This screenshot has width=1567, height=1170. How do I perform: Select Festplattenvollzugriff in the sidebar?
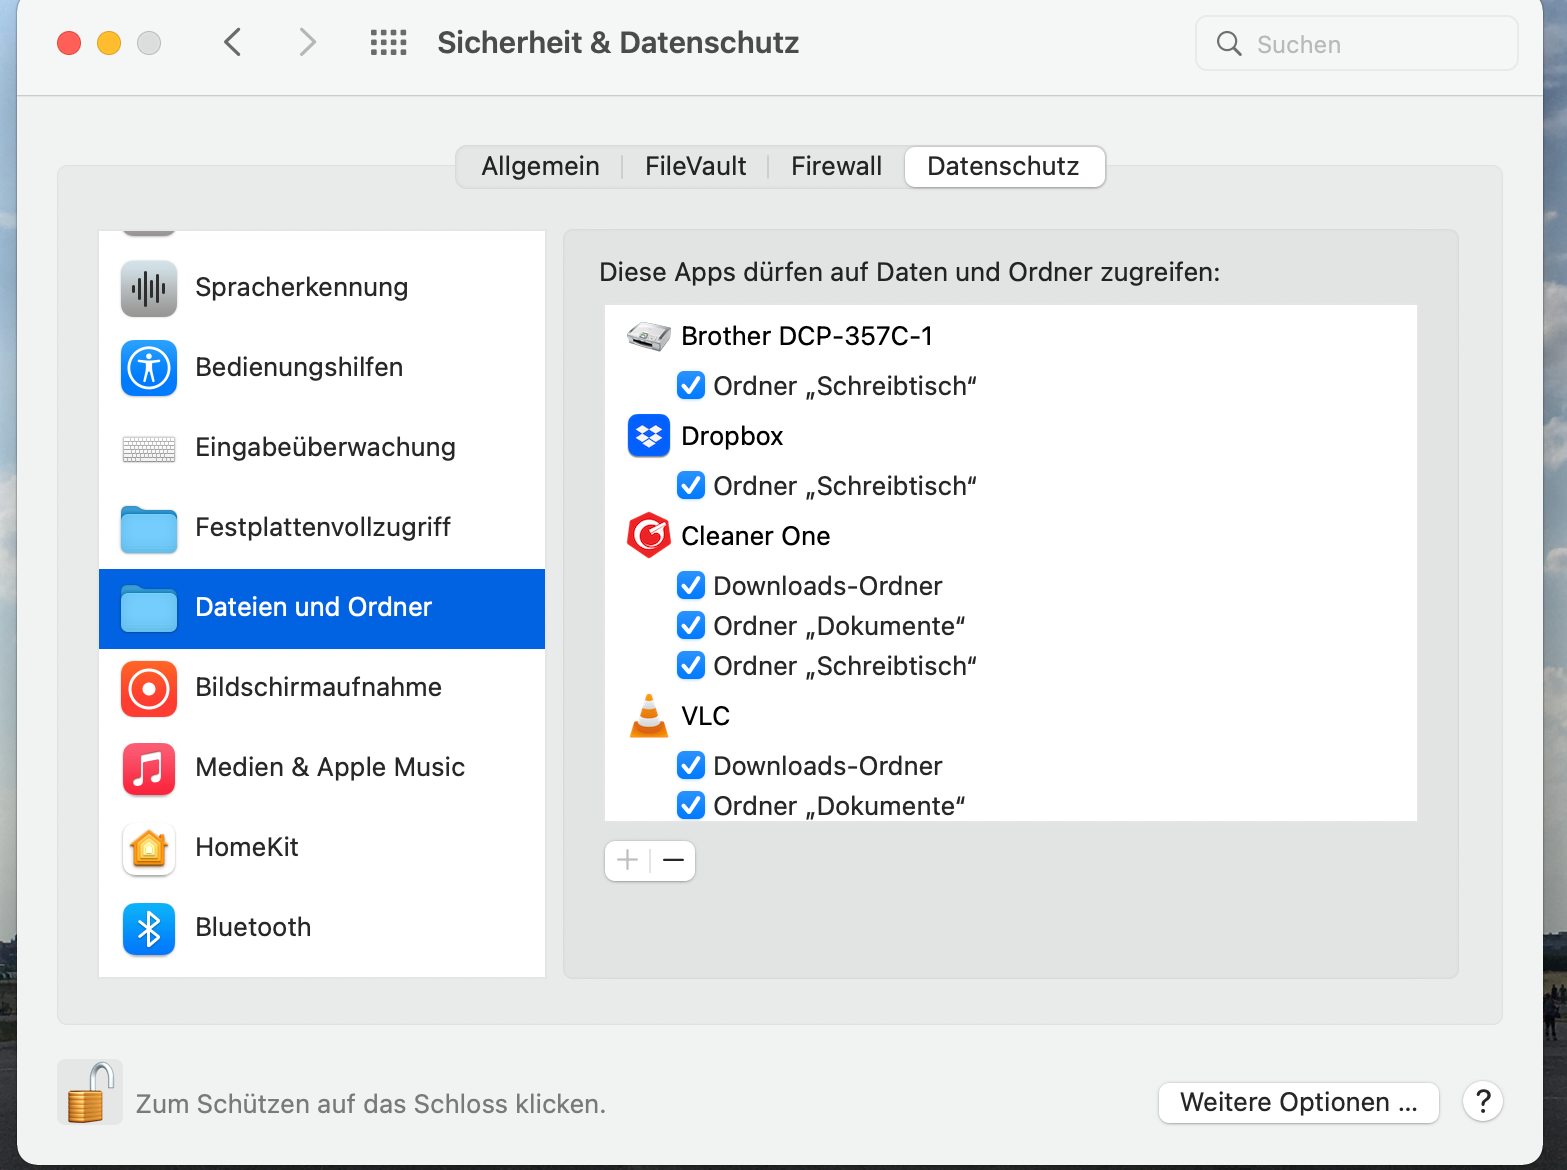(322, 528)
